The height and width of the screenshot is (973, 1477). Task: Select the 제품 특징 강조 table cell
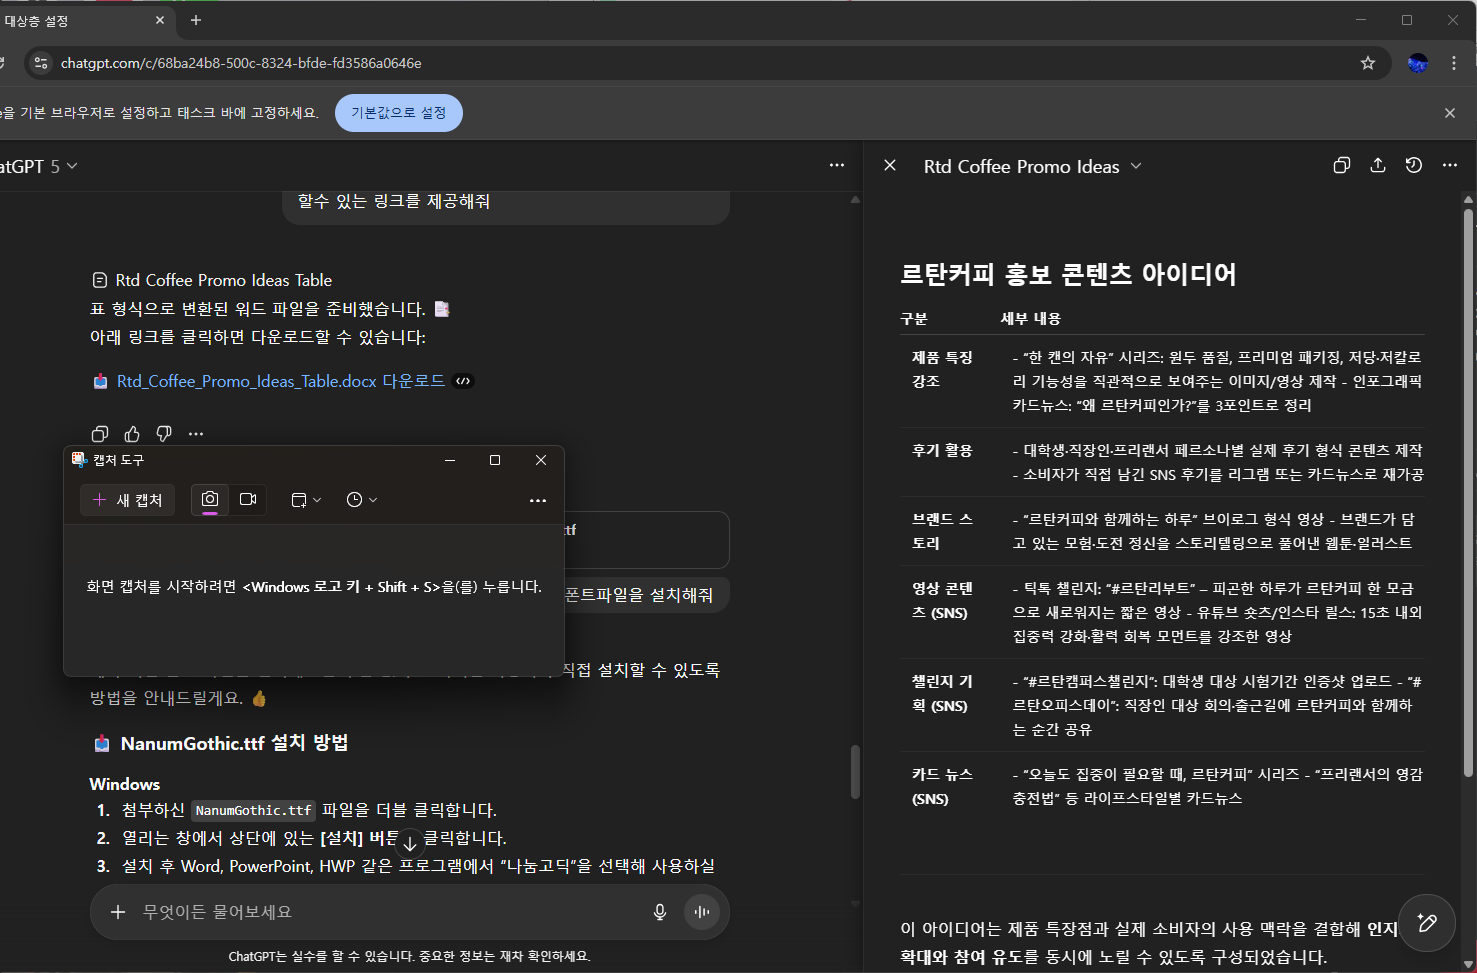[x=942, y=369]
